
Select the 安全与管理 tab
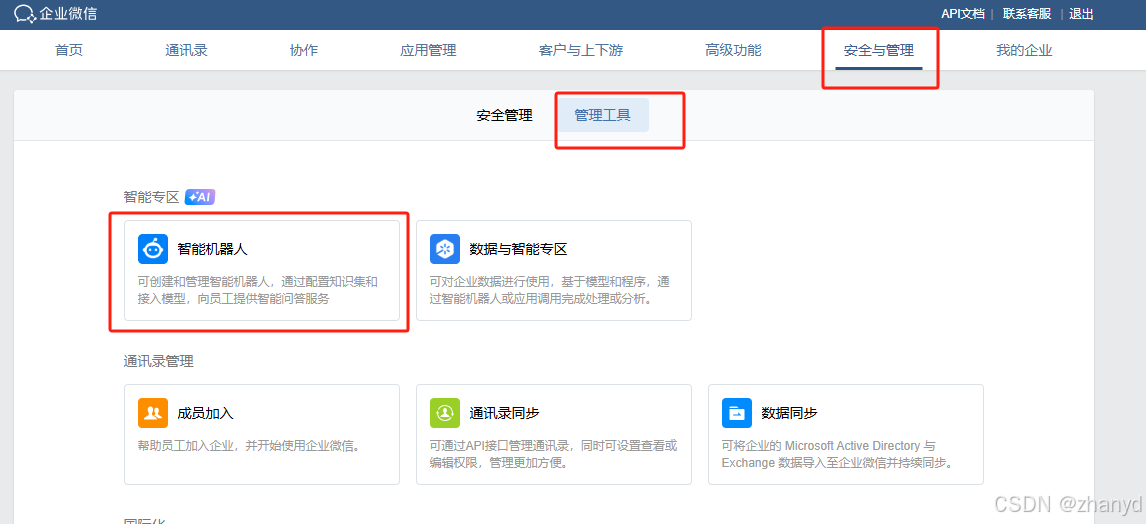coord(879,50)
